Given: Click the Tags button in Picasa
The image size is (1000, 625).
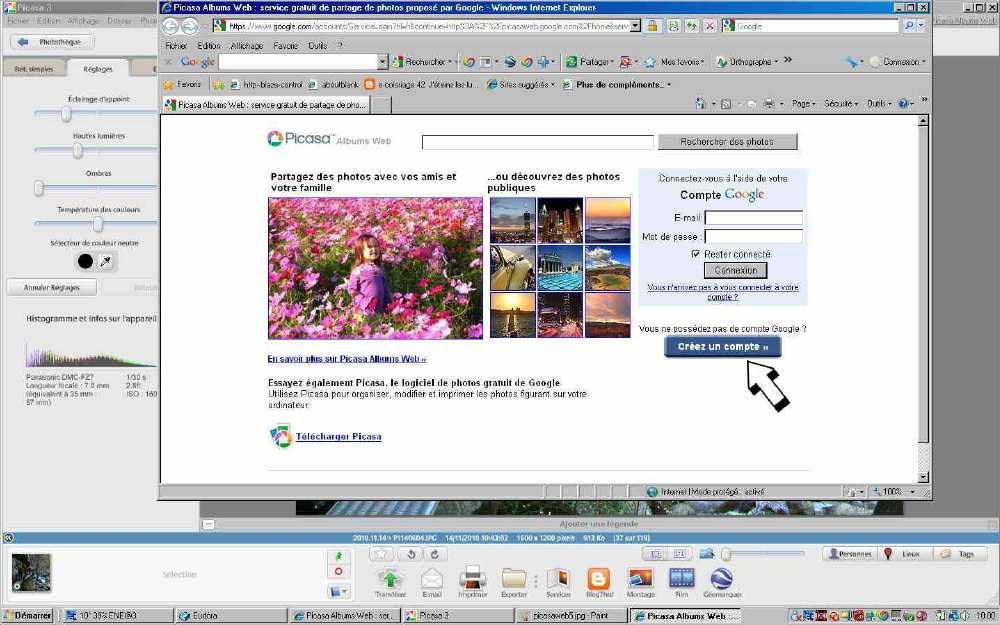Looking at the screenshot, I should click(x=961, y=554).
